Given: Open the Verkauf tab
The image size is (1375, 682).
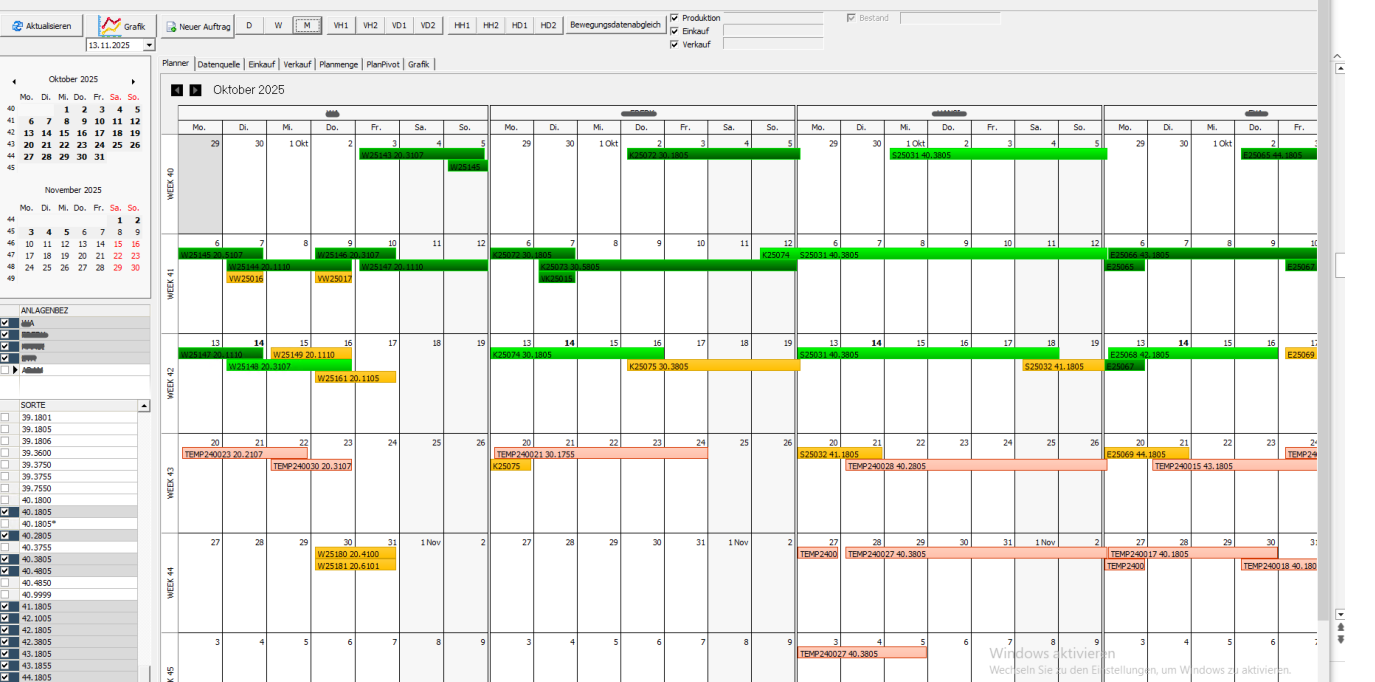Looking at the screenshot, I should point(297,64).
